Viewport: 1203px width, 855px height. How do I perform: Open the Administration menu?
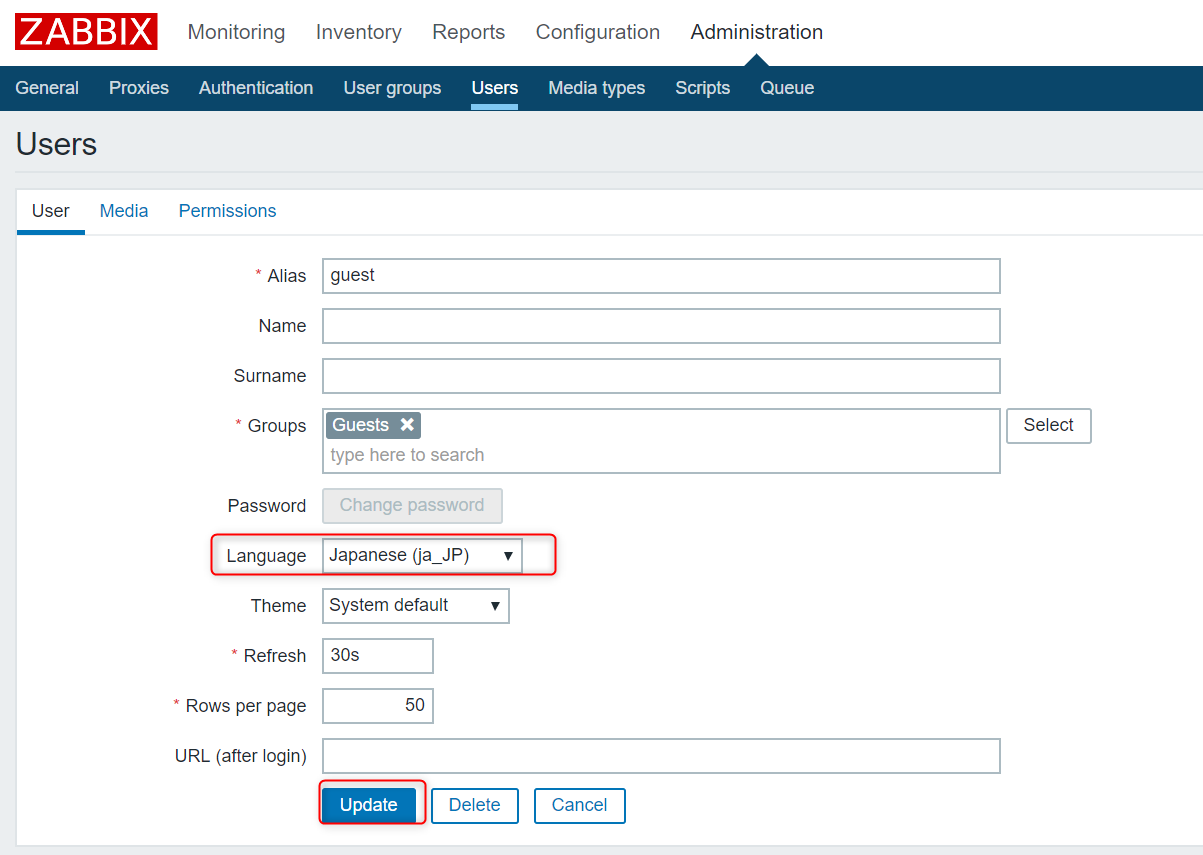coord(757,32)
